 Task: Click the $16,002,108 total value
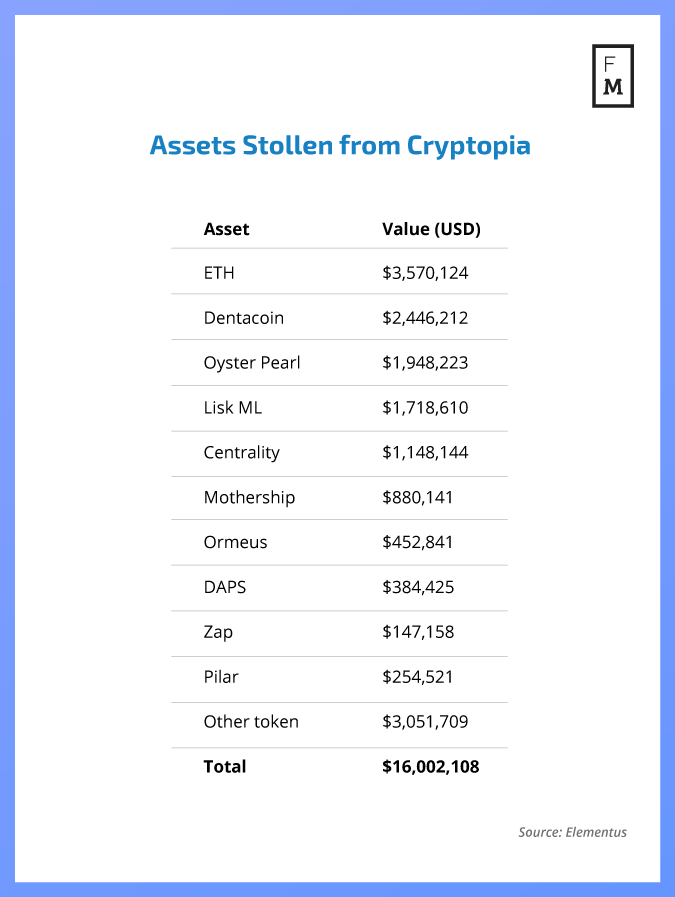click(x=431, y=767)
